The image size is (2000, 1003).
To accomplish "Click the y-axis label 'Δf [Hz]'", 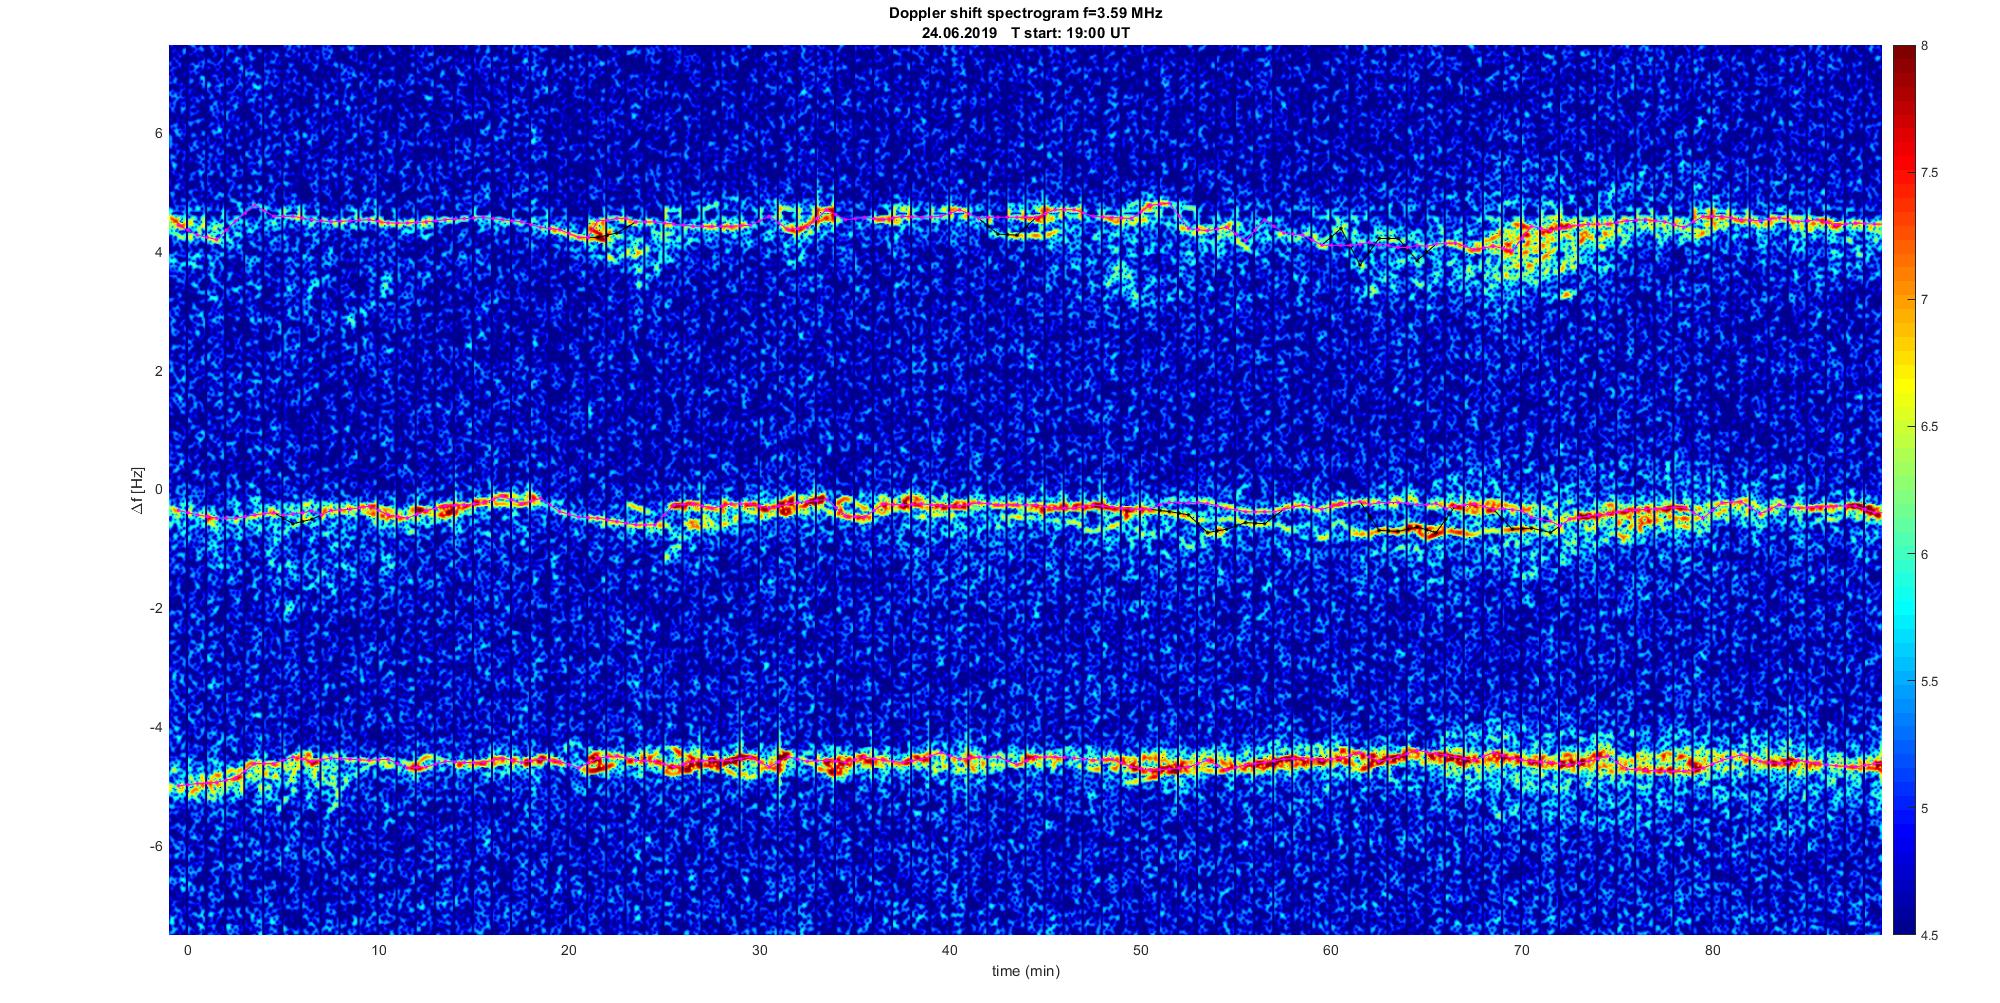I will (x=138, y=491).
